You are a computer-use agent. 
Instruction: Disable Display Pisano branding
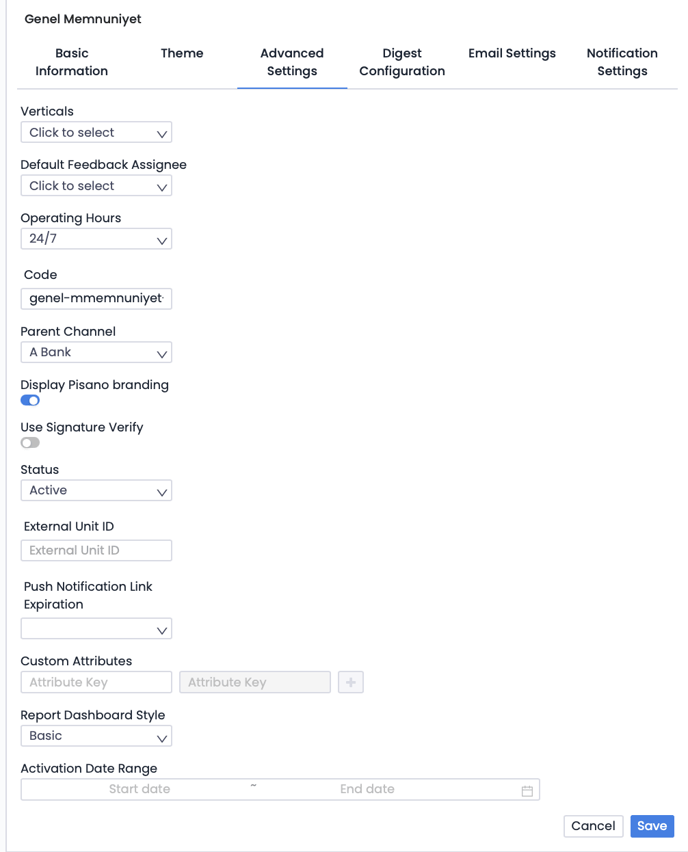[30, 400]
